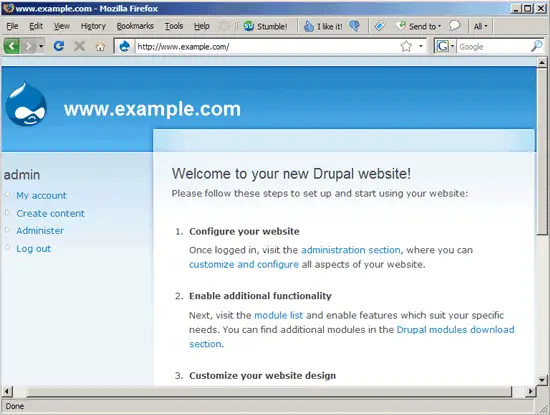Open the All topics dropdown

pyautogui.click(x=481, y=26)
